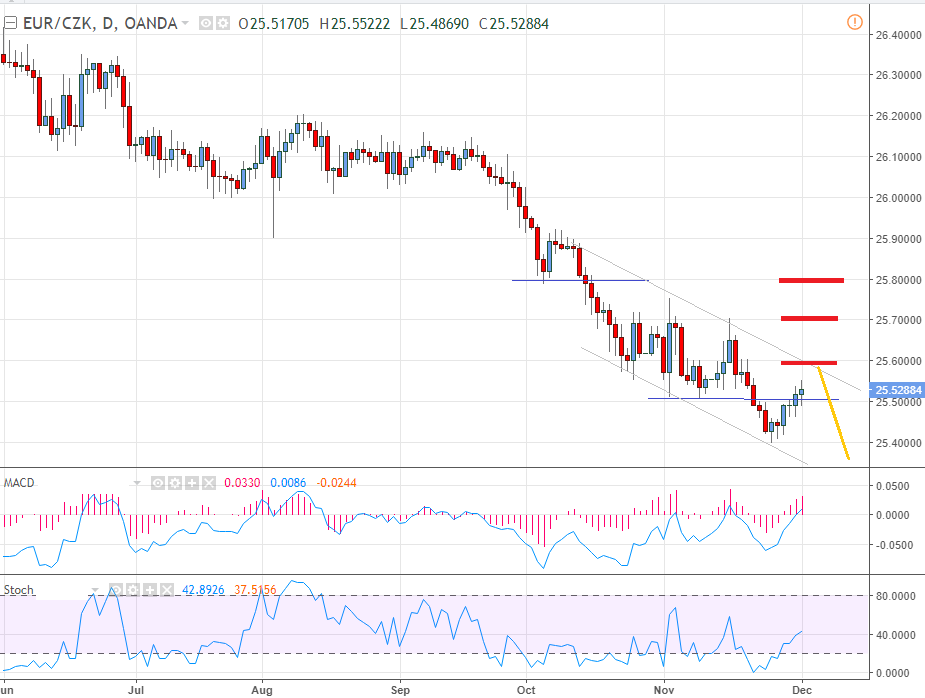925x698 pixels.
Task: Click MACD value 0.0086
Action: pyautogui.click(x=288, y=483)
